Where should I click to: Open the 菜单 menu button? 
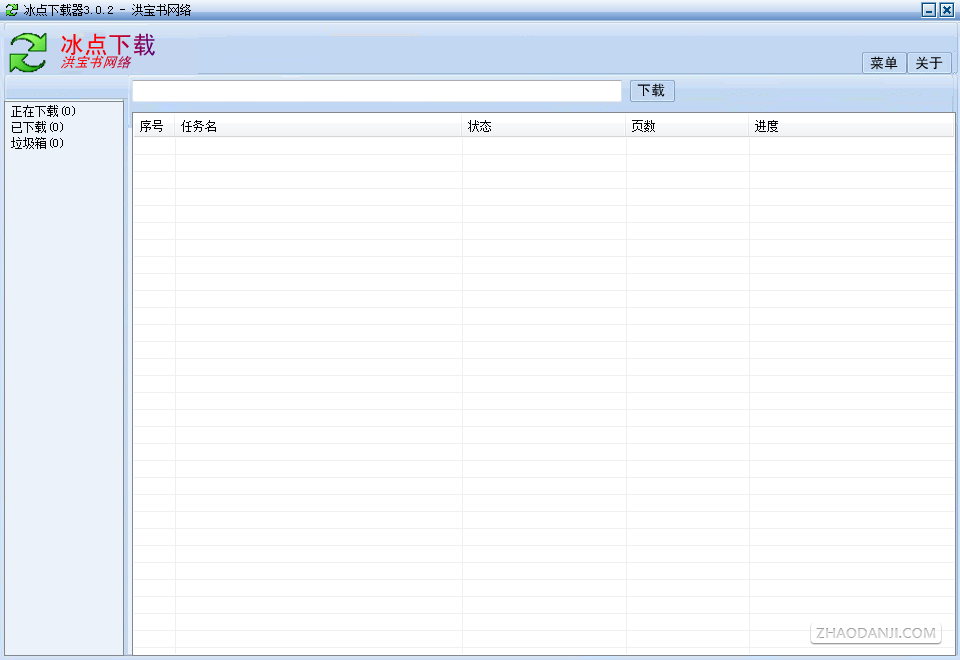(883, 63)
